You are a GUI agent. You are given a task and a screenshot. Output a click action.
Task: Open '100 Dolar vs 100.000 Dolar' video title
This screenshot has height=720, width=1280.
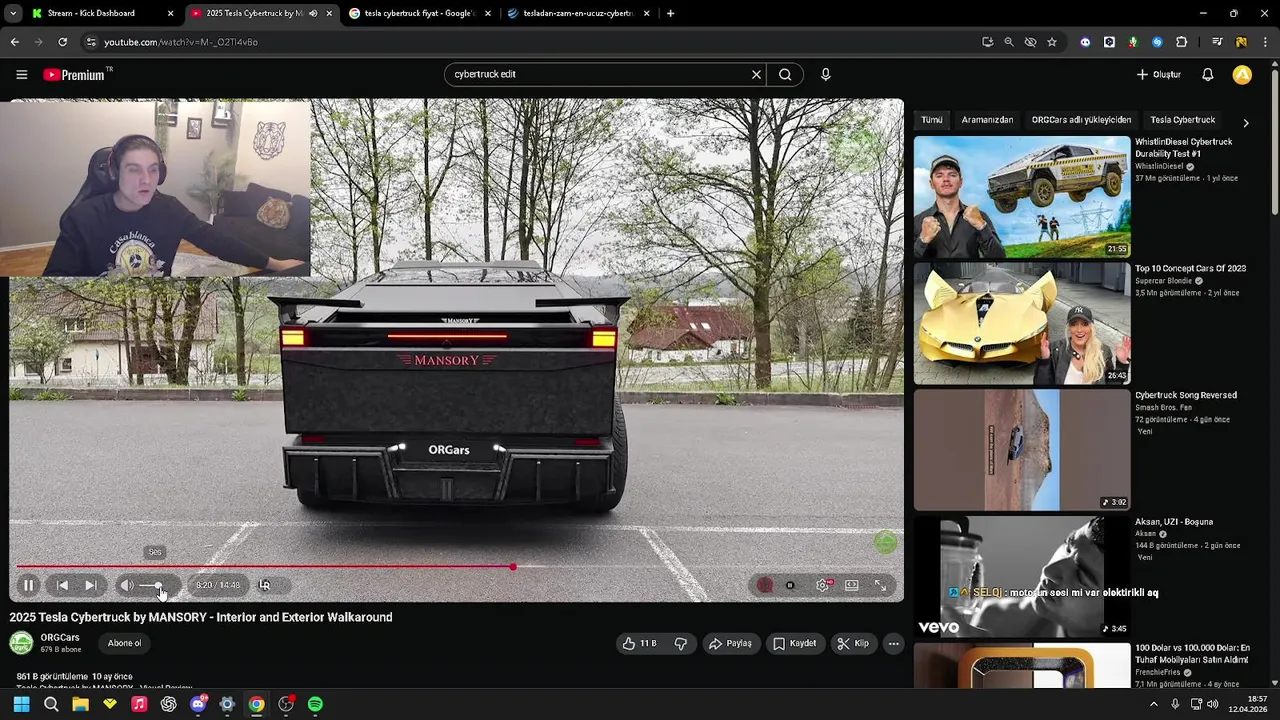tap(1192, 654)
